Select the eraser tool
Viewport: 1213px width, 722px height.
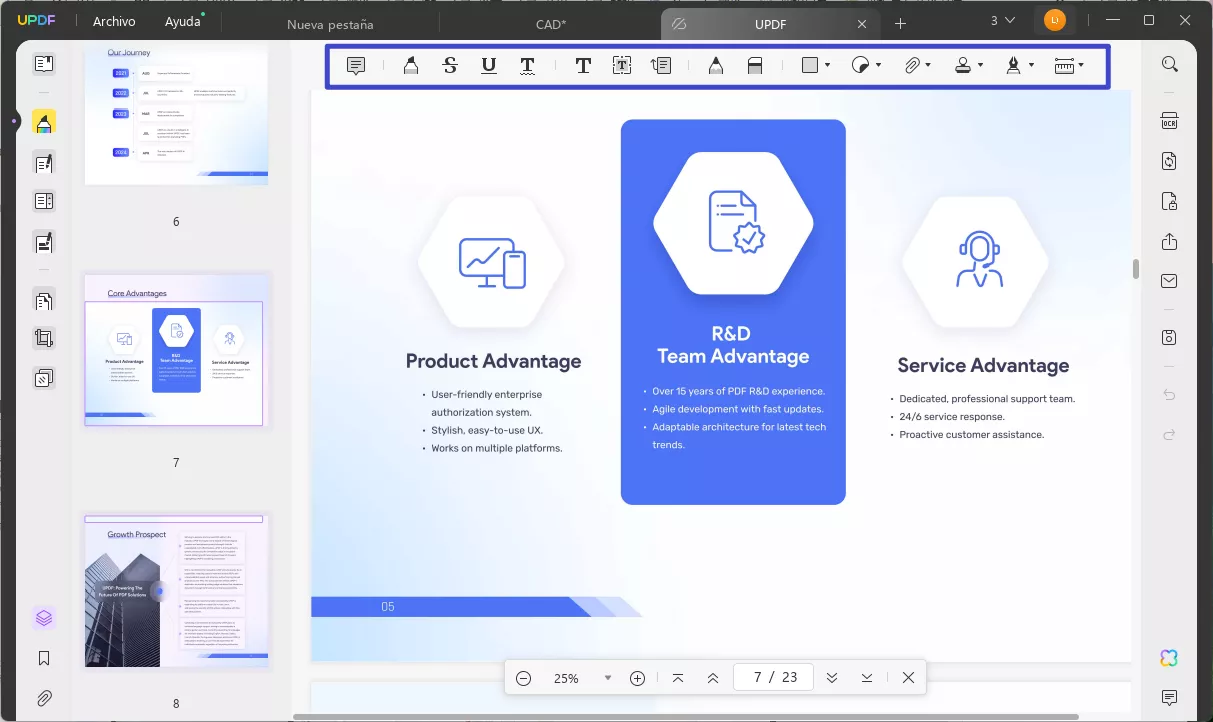point(755,66)
